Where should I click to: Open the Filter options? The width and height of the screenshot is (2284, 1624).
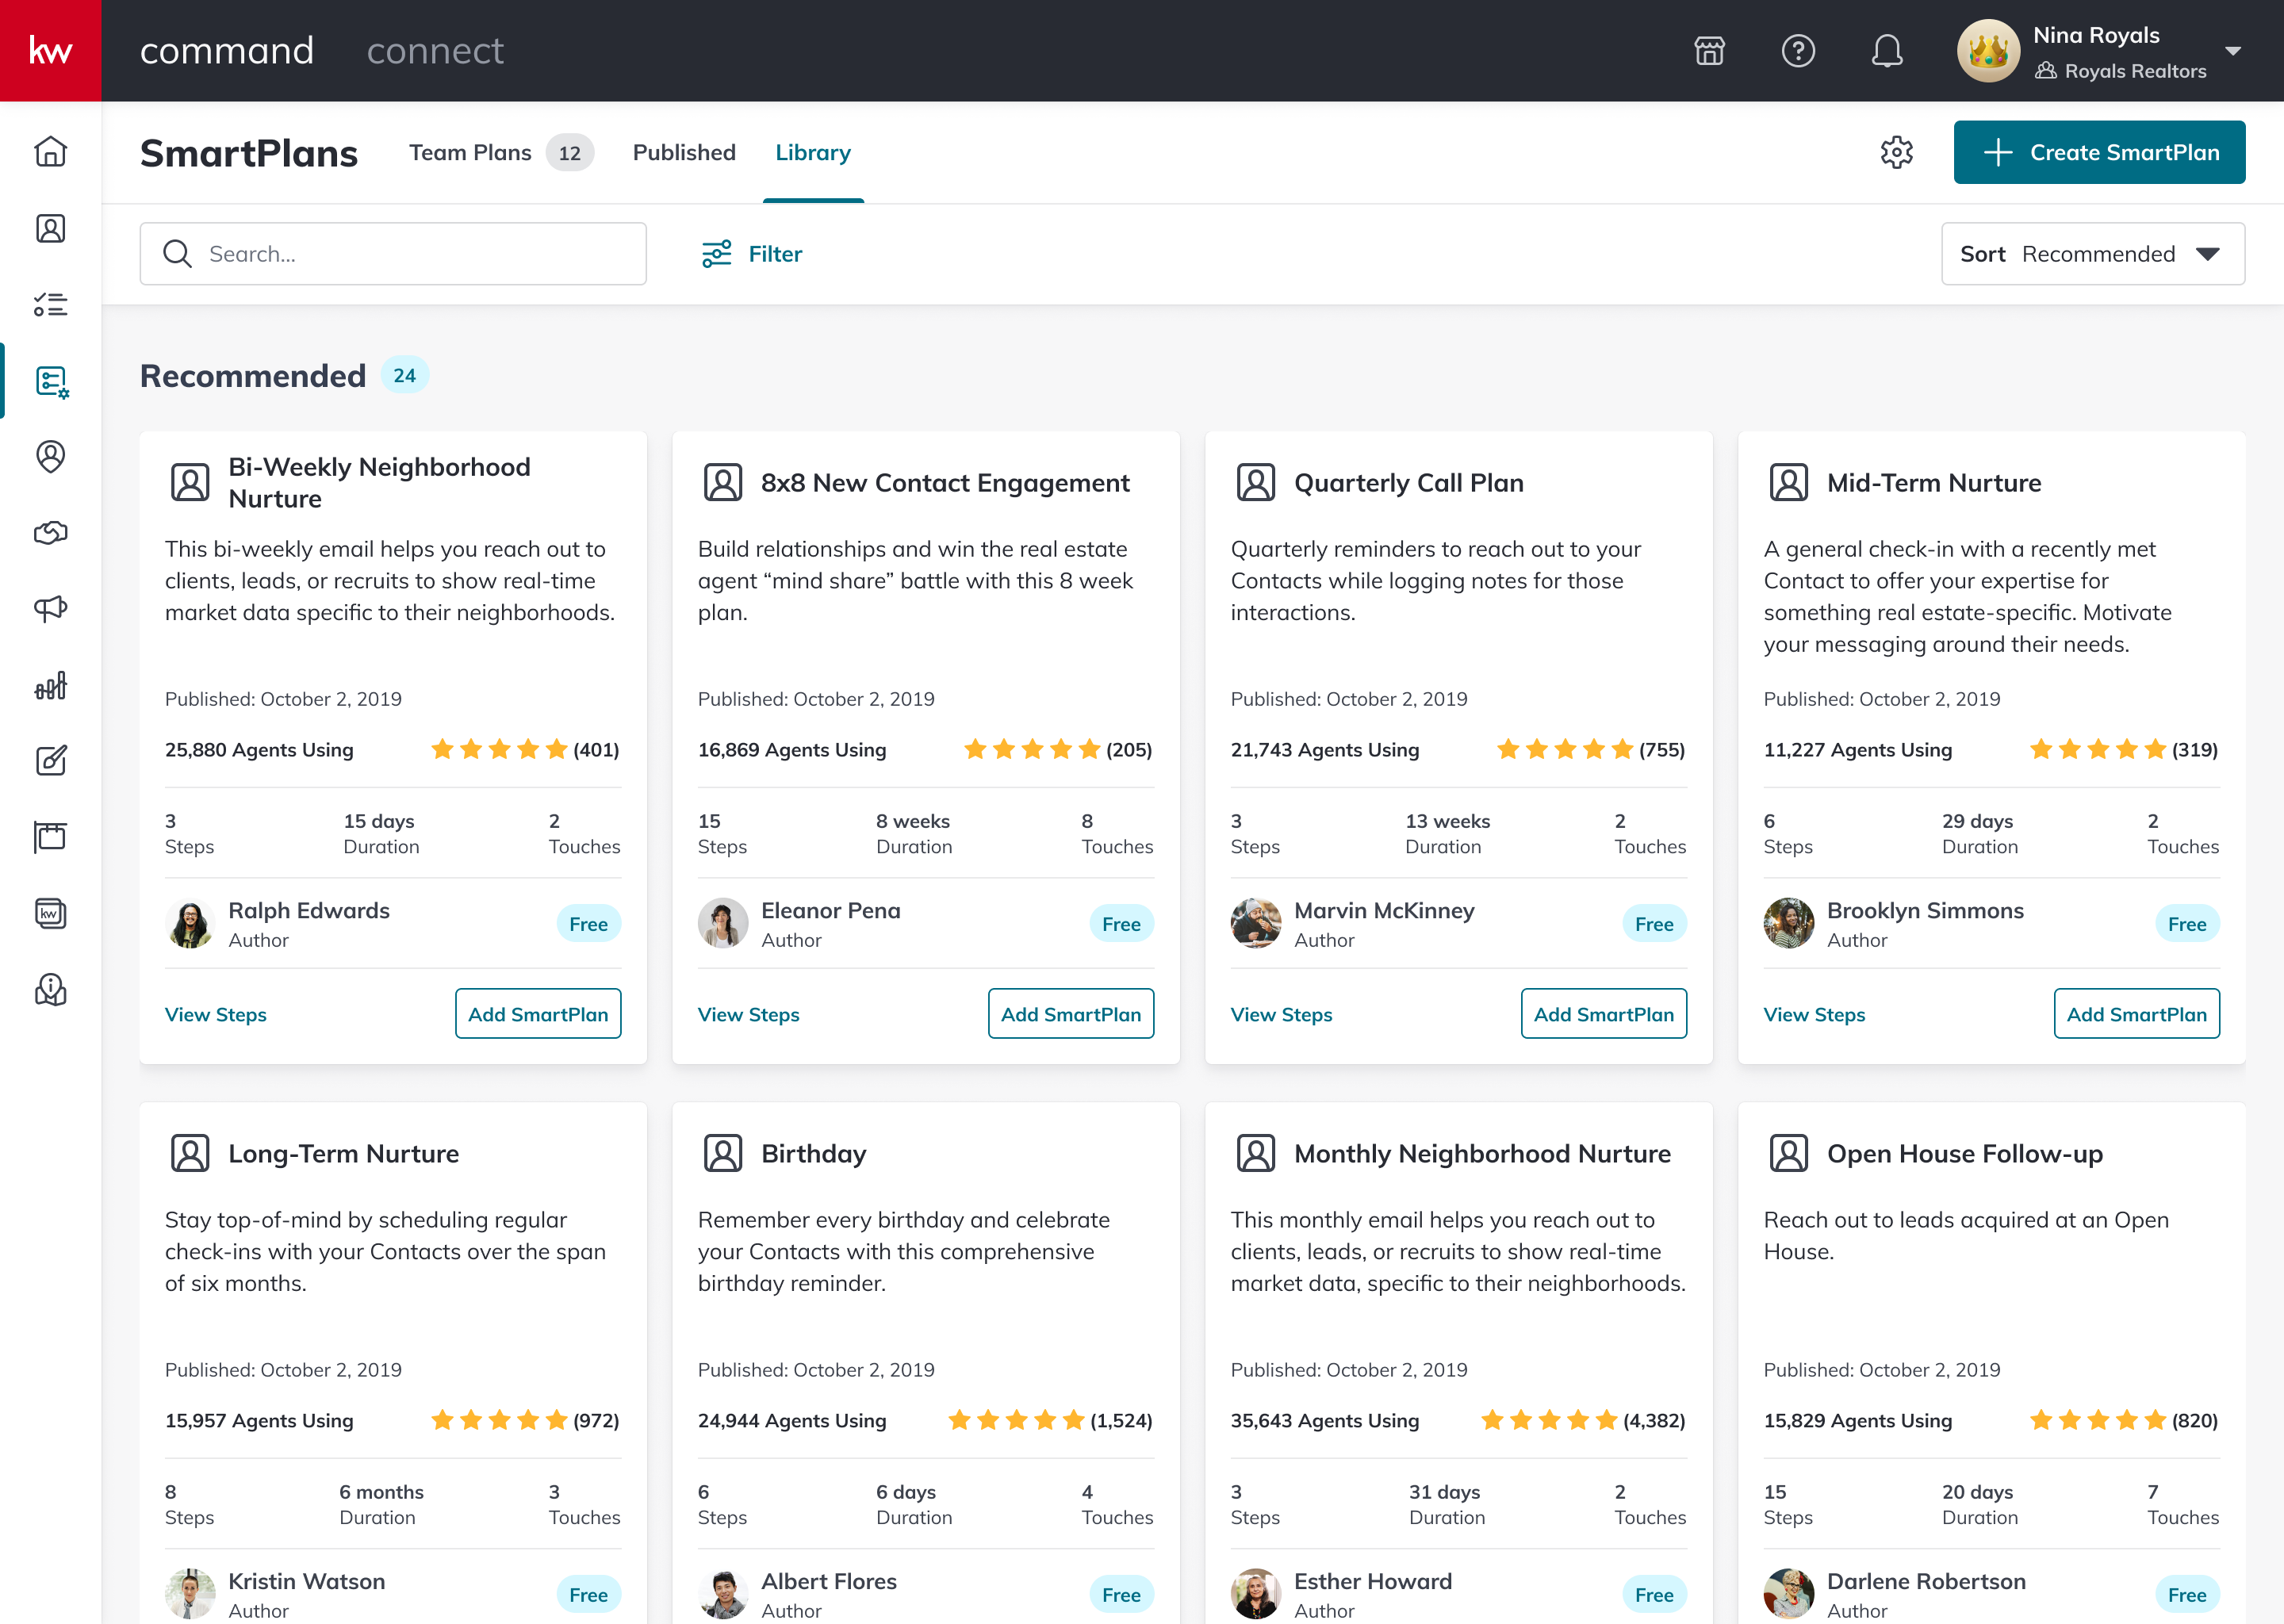pos(752,254)
